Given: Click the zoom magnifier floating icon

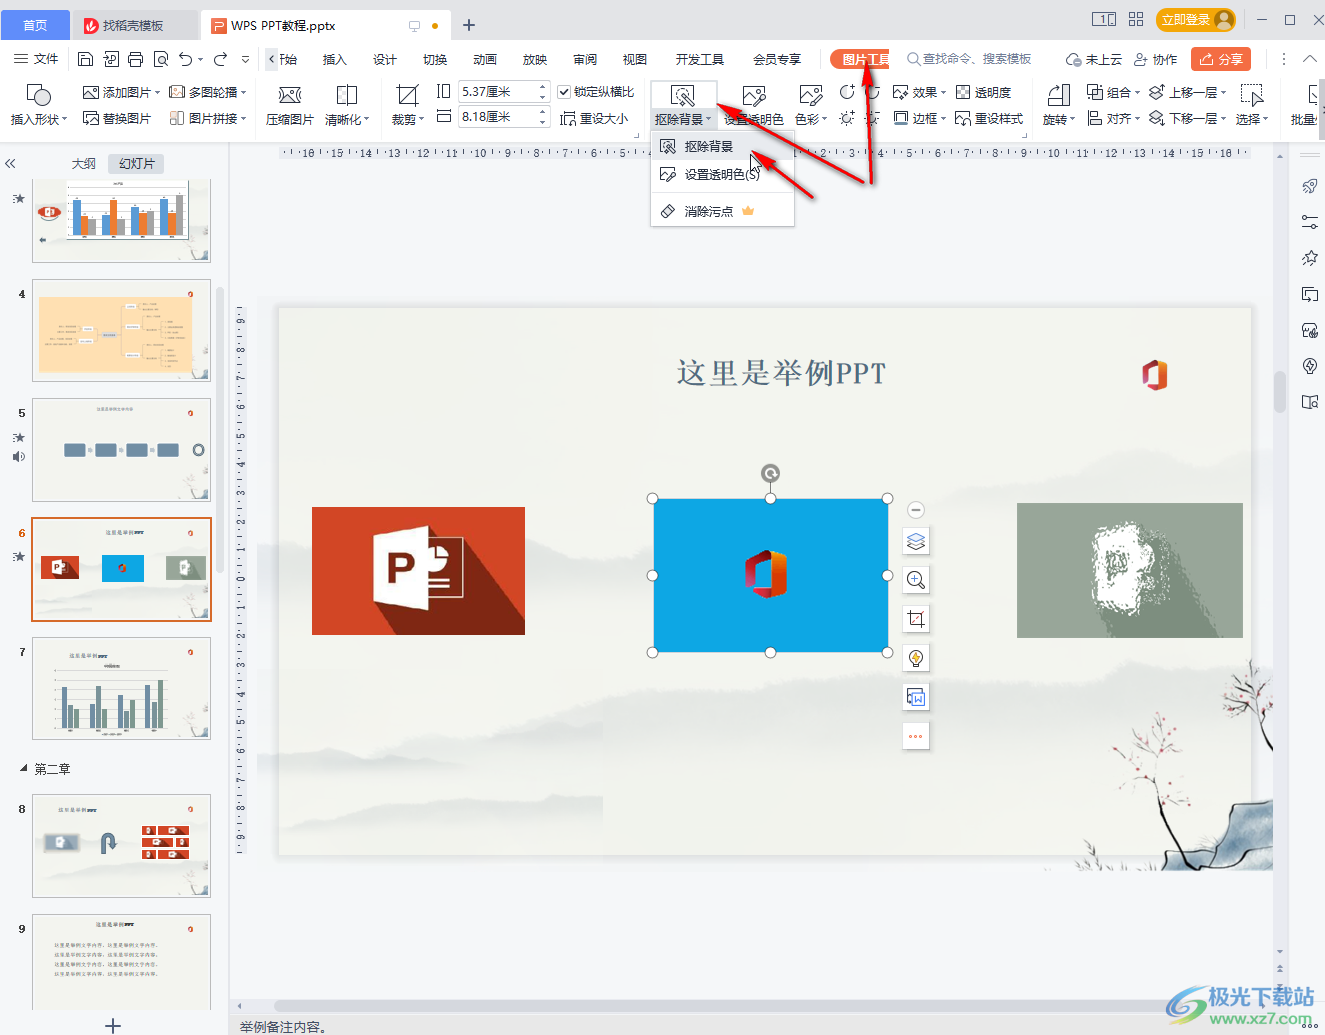Looking at the screenshot, I should [x=916, y=580].
